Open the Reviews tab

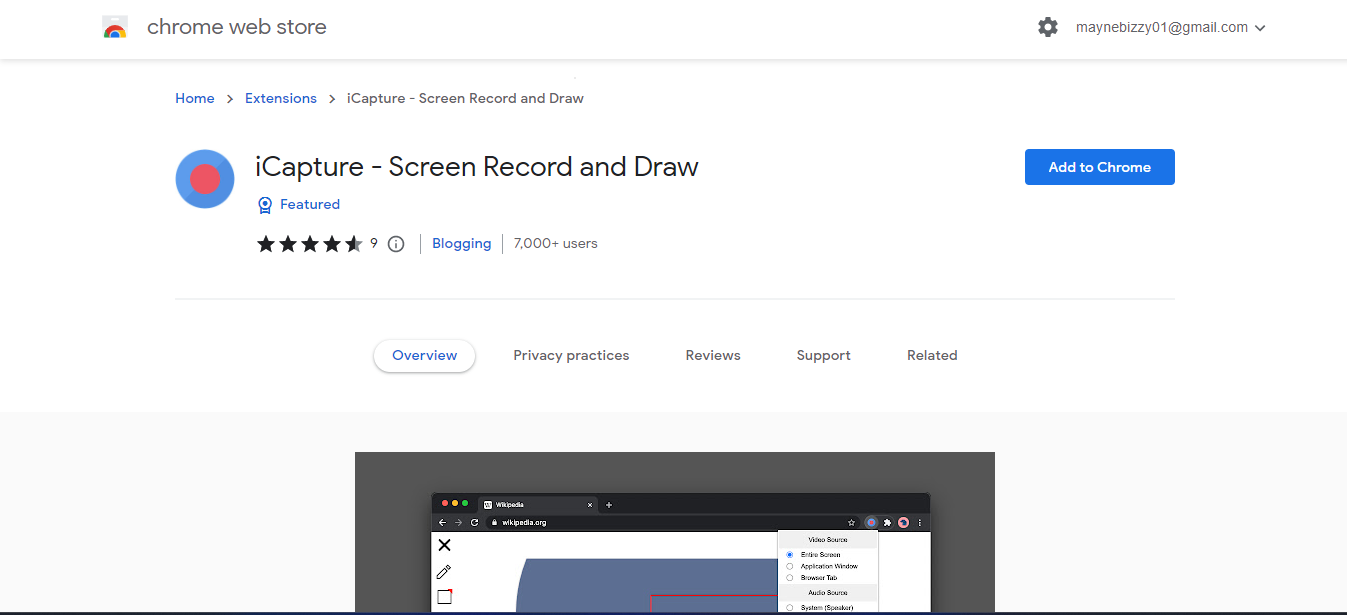pyautogui.click(x=713, y=355)
